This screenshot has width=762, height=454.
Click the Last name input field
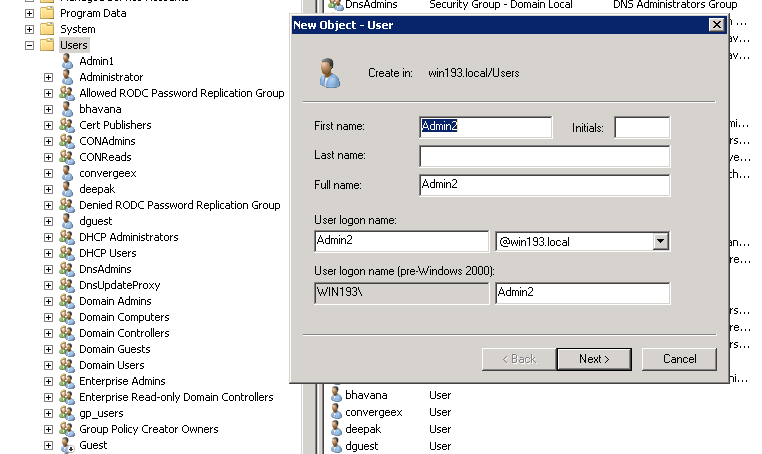click(545, 157)
